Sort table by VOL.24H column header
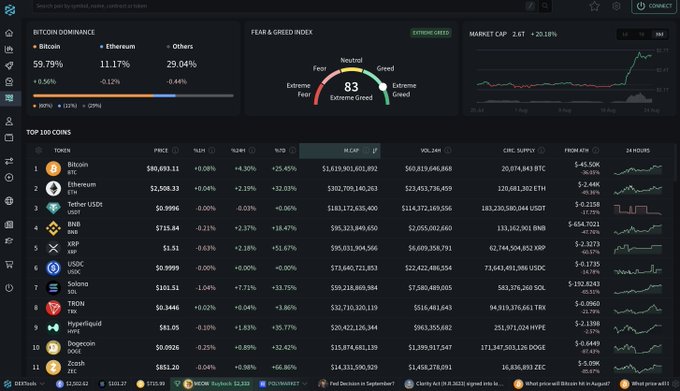 click(x=431, y=150)
